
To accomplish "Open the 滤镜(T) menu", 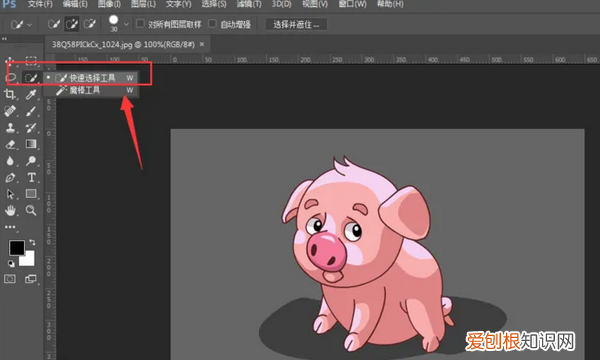I will coord(249,4).
